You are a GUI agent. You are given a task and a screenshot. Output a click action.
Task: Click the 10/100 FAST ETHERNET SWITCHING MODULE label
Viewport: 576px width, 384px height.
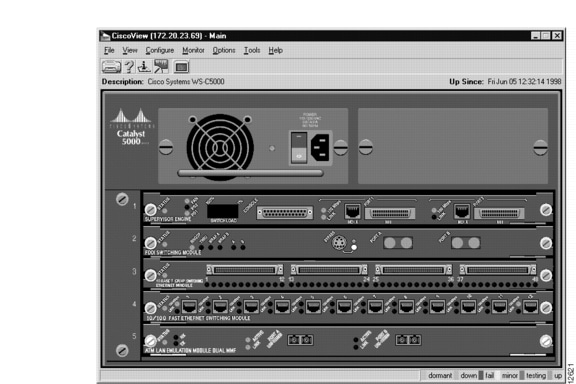click(198, 318)
